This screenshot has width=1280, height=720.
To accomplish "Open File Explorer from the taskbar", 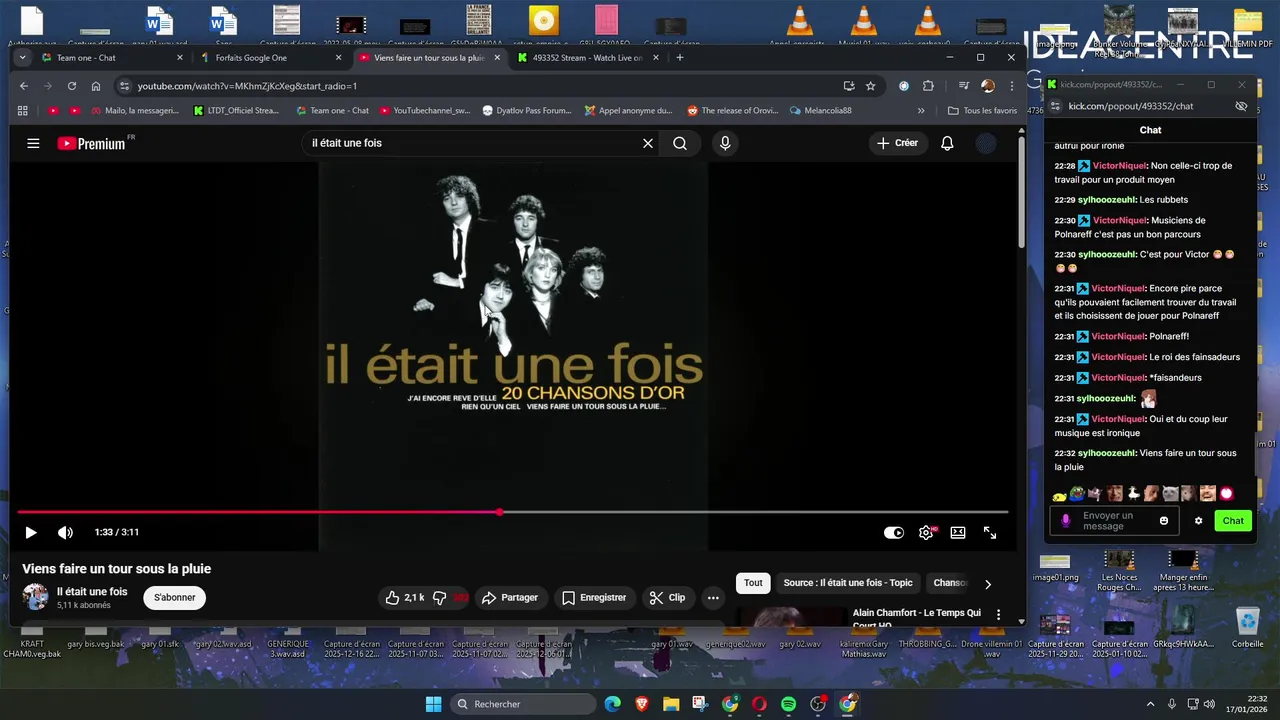I will point(670,704).
